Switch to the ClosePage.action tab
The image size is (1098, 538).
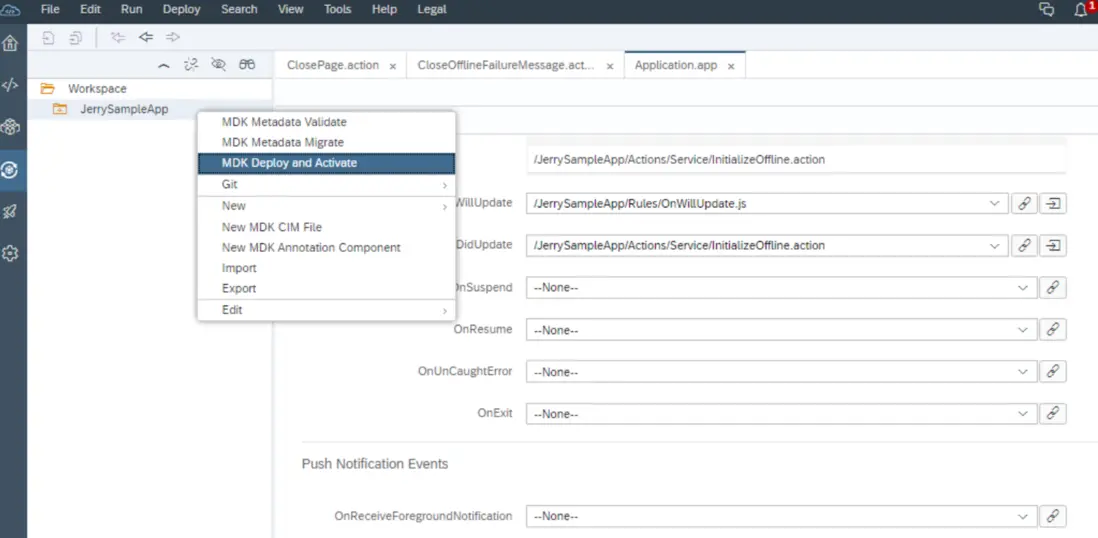click(x=333, y=65)
